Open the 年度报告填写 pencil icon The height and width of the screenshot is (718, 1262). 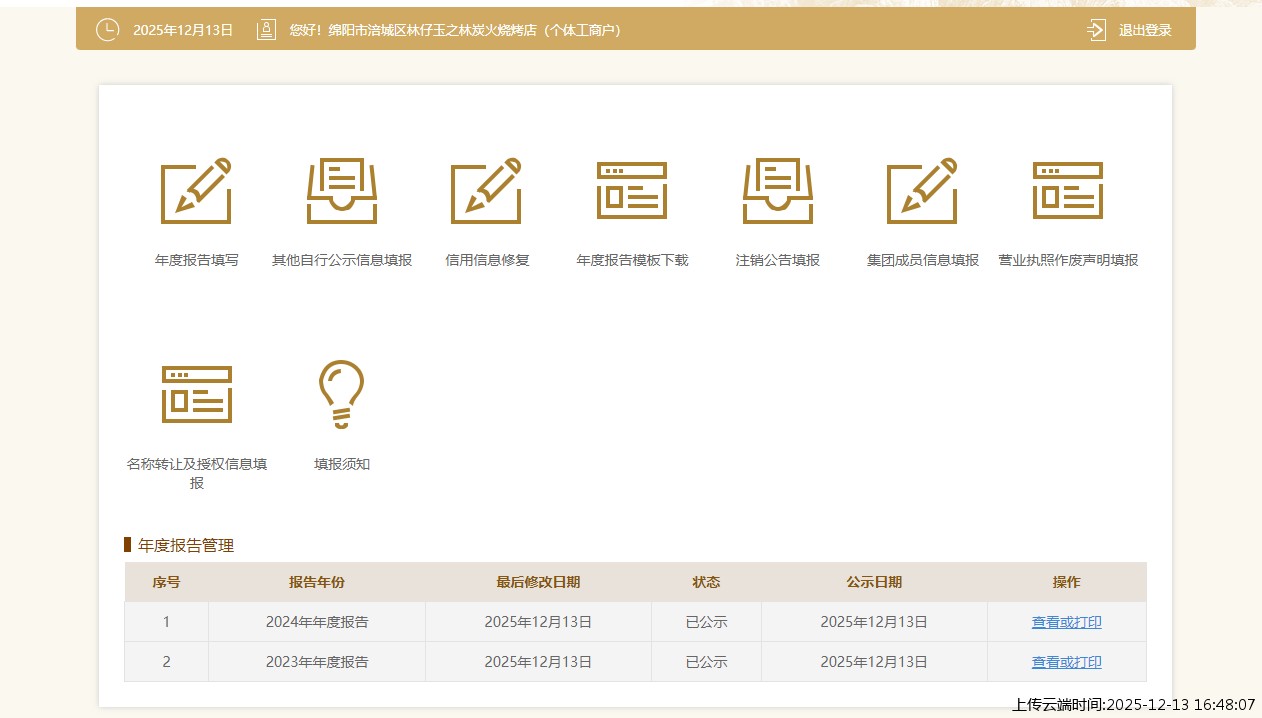pyautogui.click(x=196, y=191)
